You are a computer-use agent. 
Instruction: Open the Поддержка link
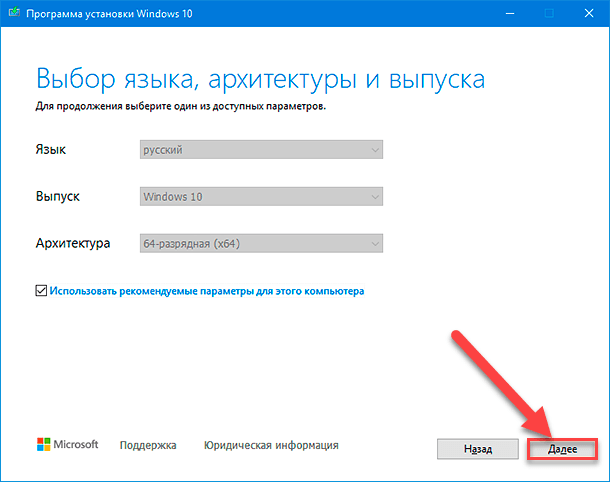click(148, 445)
